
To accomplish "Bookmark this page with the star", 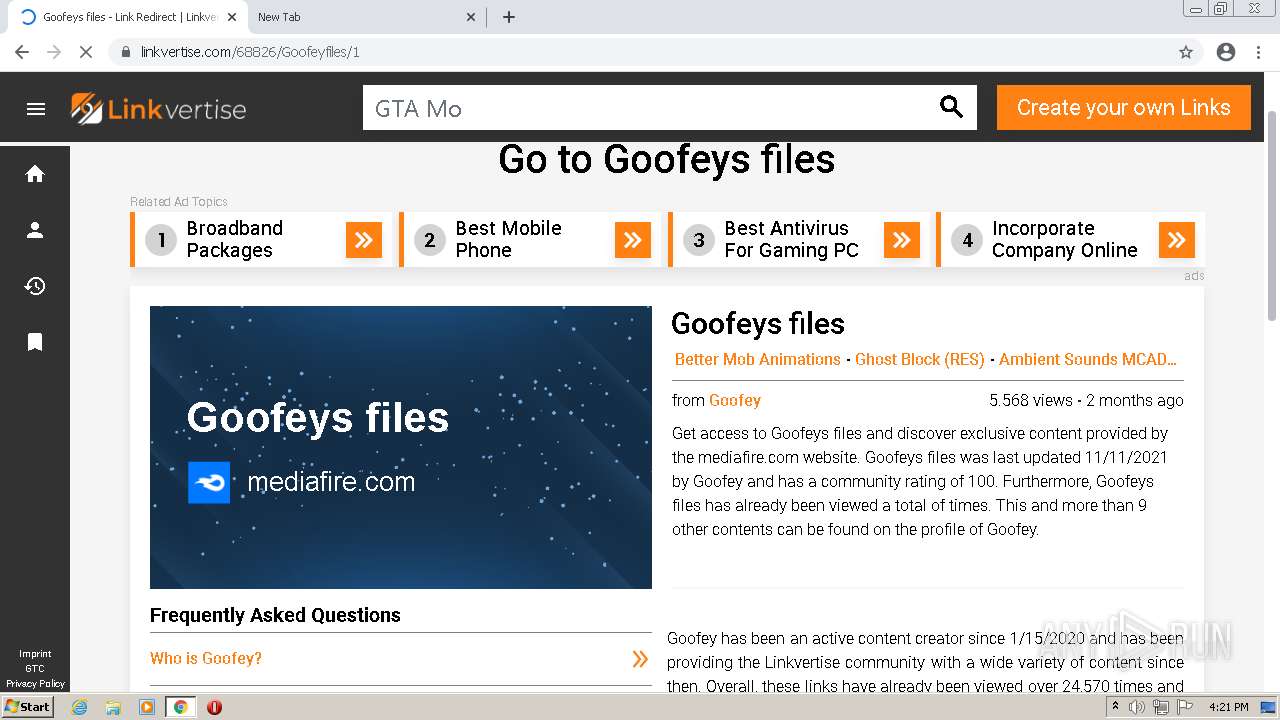I will pos(1186,52).
